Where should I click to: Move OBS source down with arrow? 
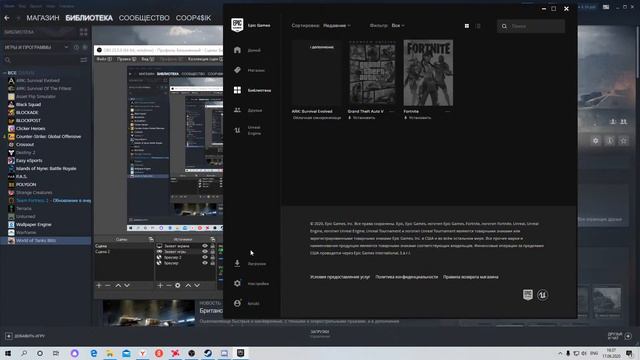pyautogui.click(x=197, y=285)
